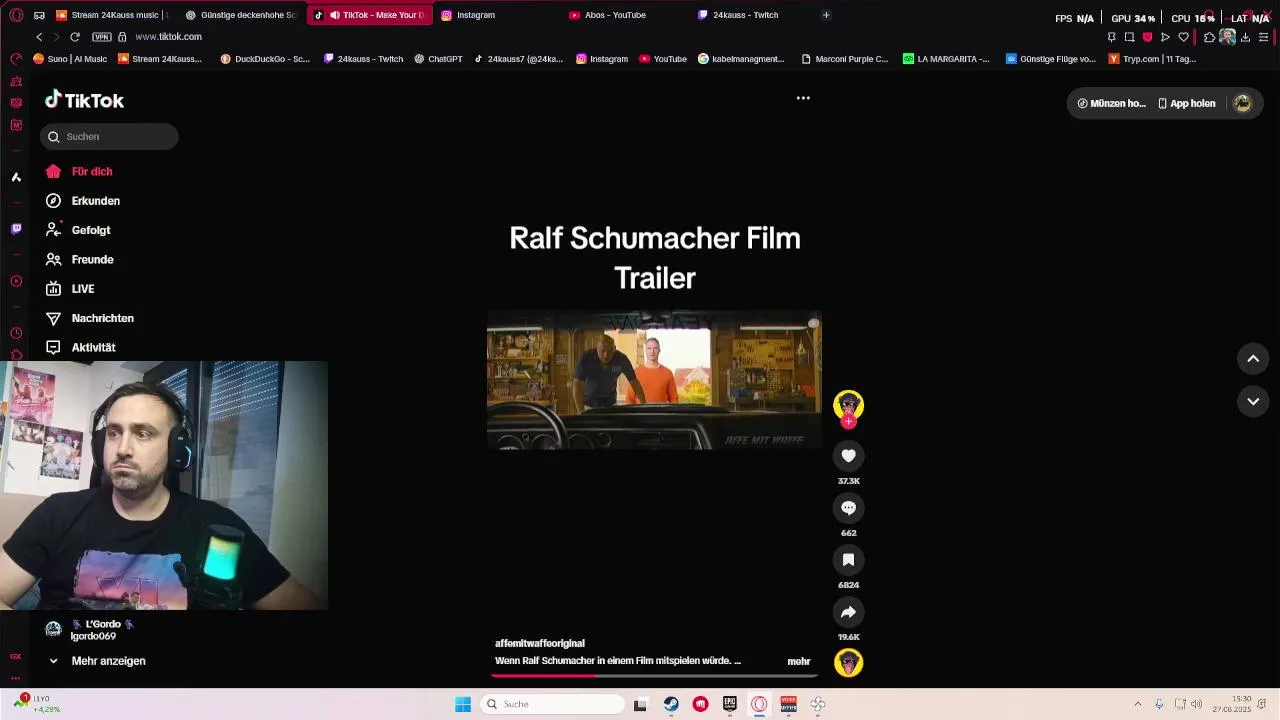Open browser downloads icon

(1245, 37)
